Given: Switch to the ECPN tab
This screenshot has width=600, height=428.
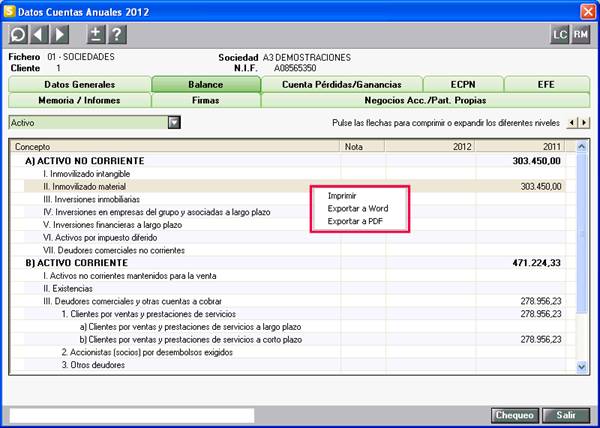Looking at the screenshot, I should click(x=463, y=85).
